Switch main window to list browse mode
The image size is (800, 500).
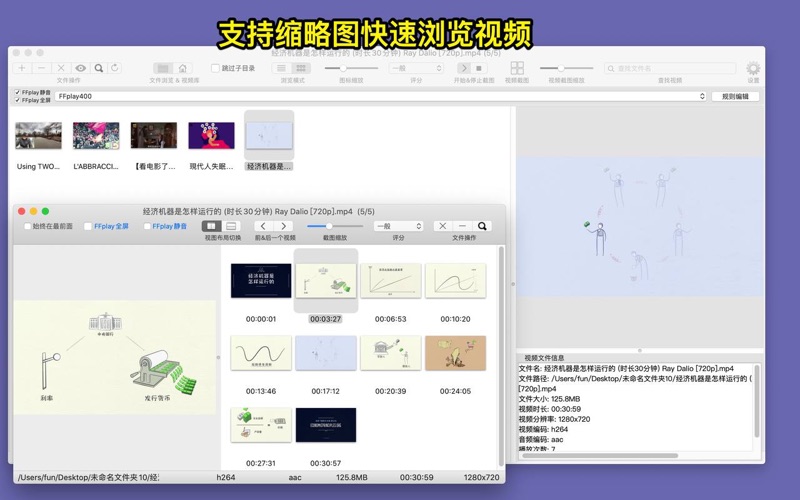[281, 68]
